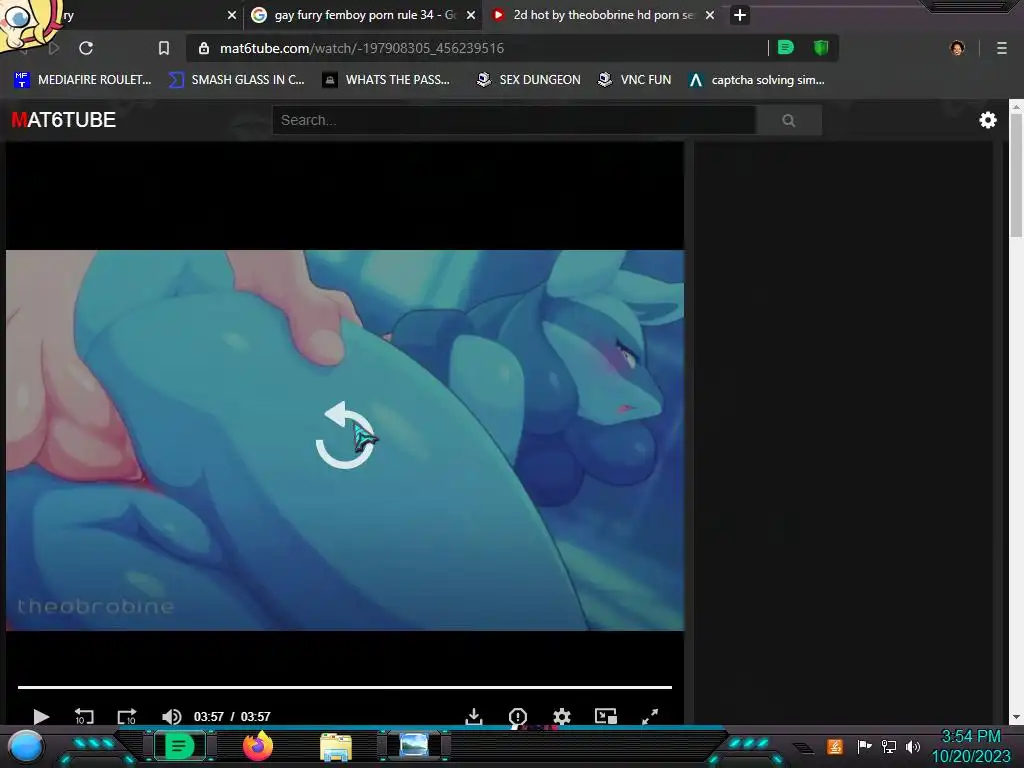
Task: Click the scrollbar up arrow
Action: pyautogui.click(x=1016, y=105)
